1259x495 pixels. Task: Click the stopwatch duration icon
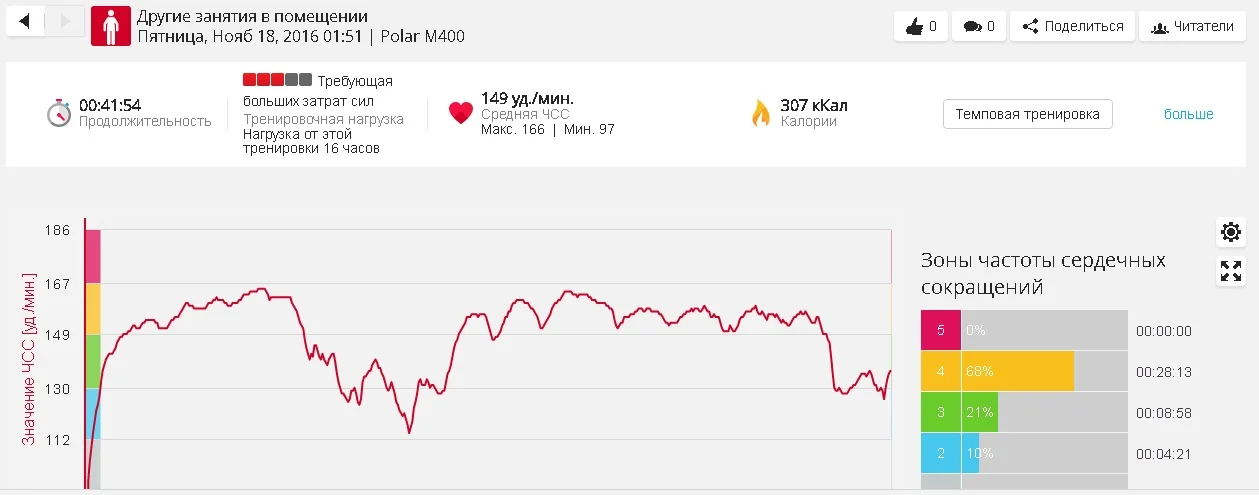pyautogui.click(x=59, y=113)
